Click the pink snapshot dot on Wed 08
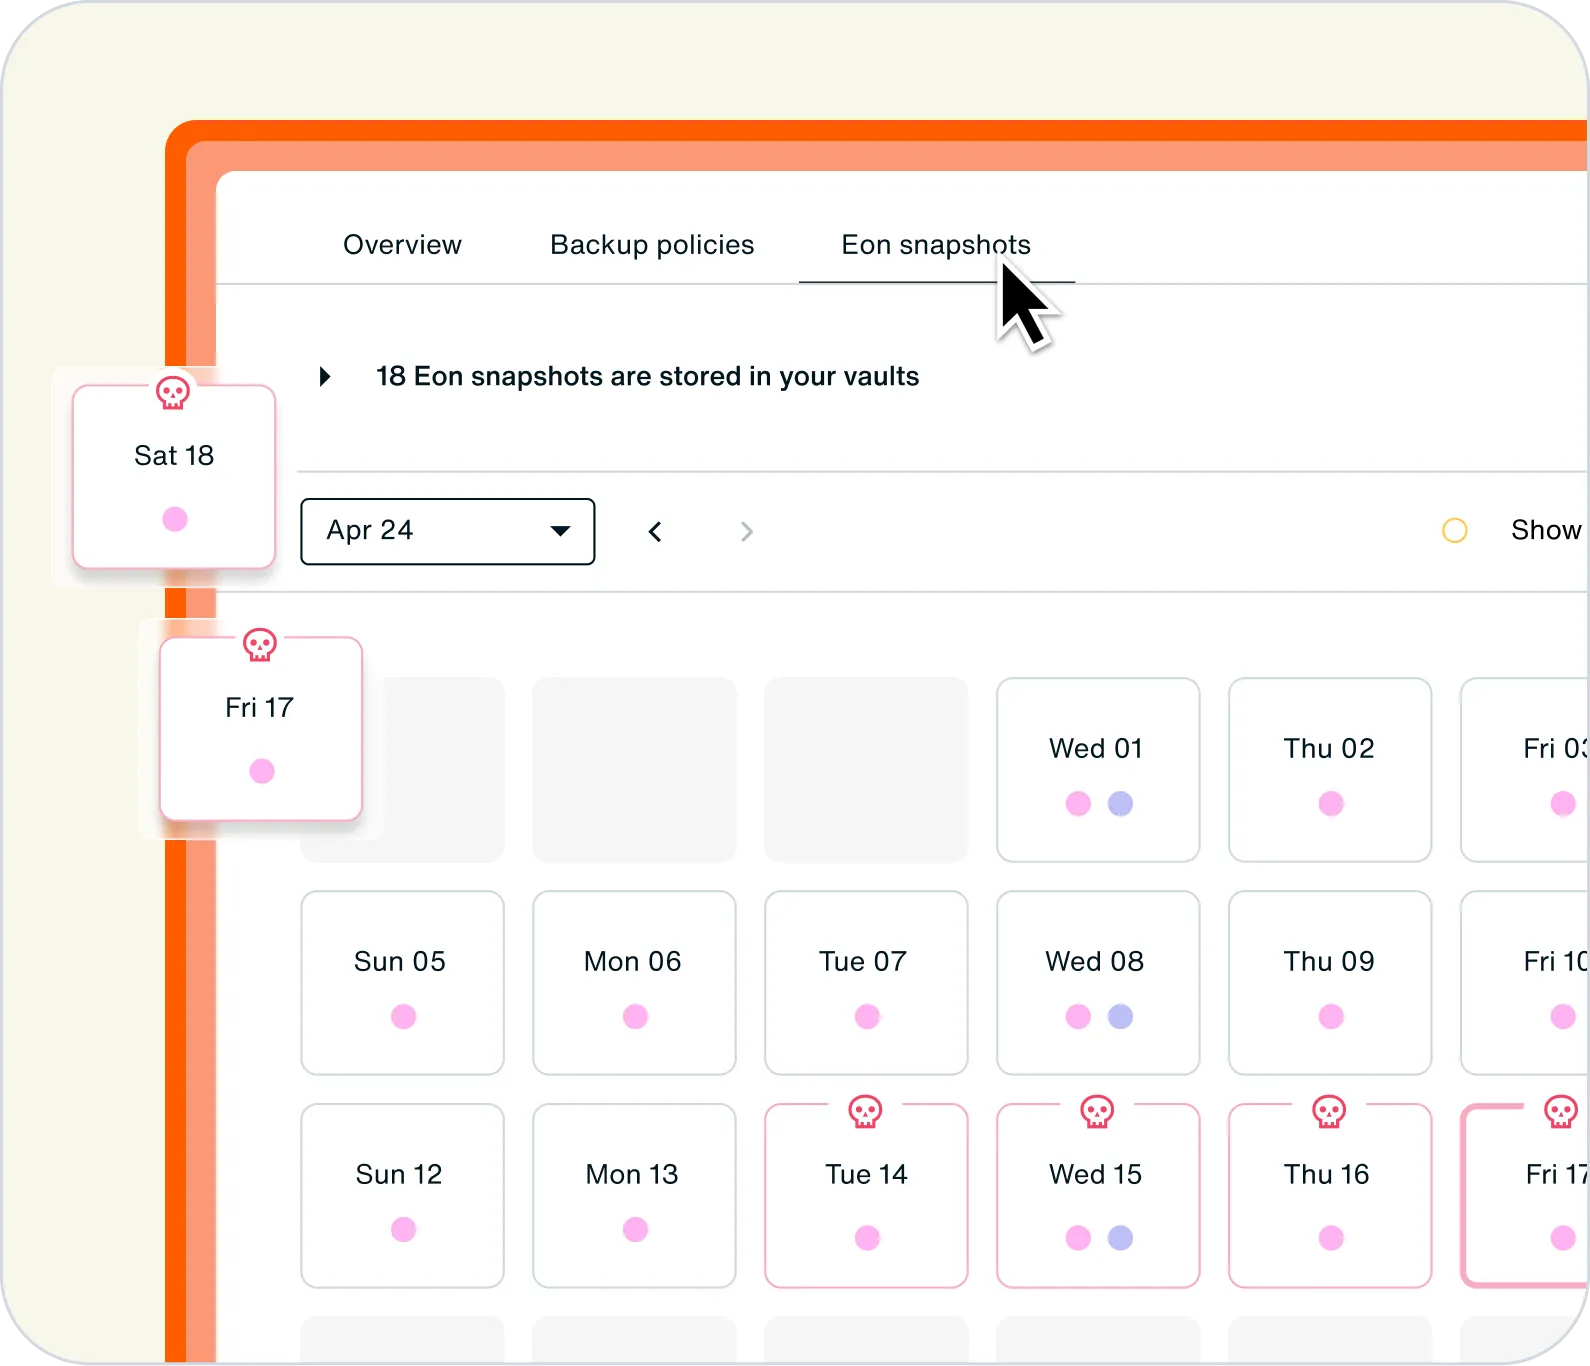1590x1366 pixels. pos(1078,1017)
